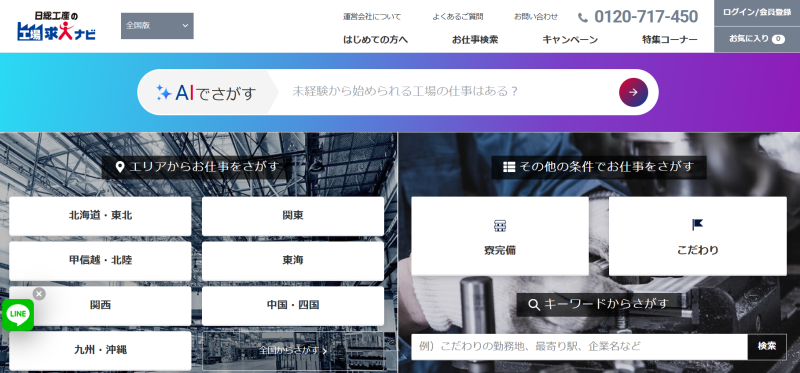Select 東海 area
Image resolution: width=800 pixels, height=373 pixels.
tap(293, 261)
